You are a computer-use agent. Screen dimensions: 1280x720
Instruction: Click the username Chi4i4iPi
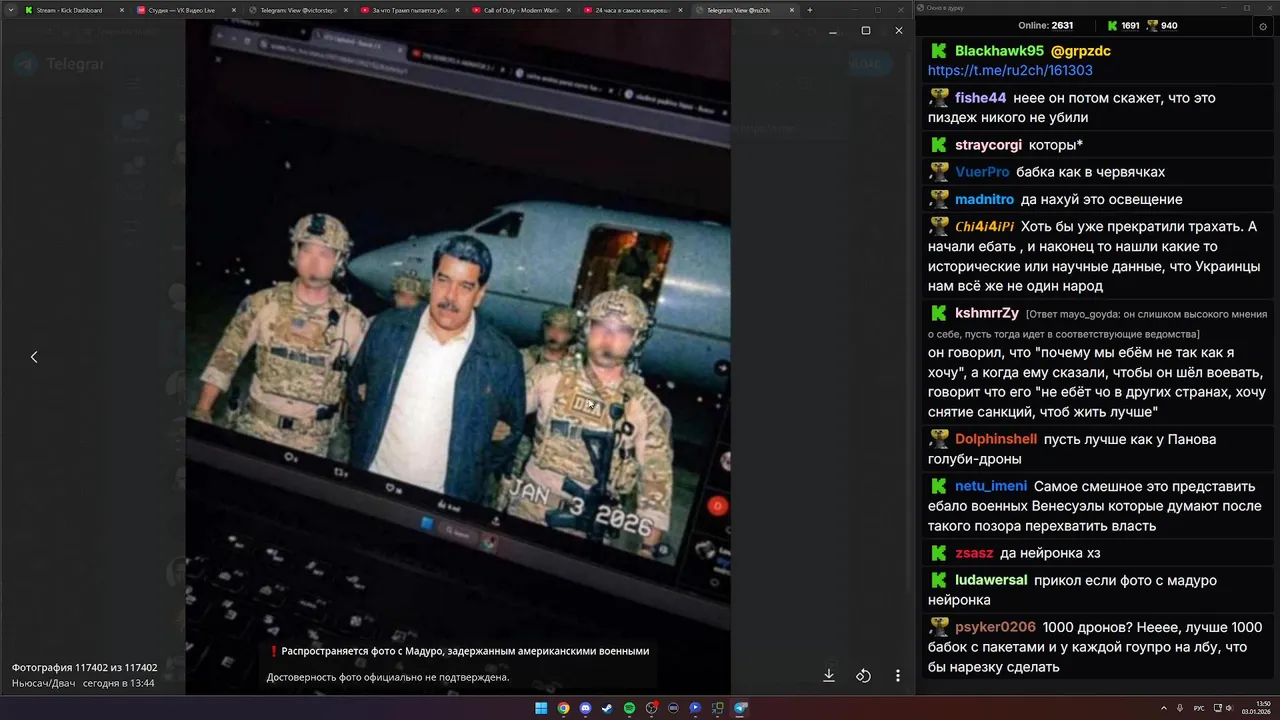tap(984, 226)
